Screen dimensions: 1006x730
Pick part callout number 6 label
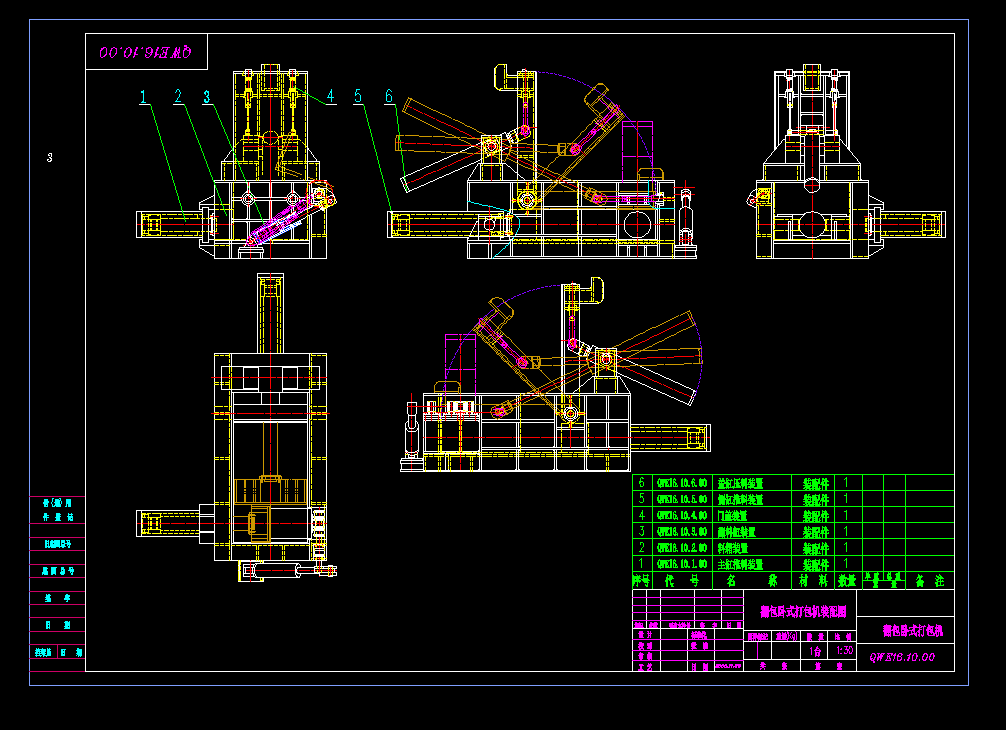(390, 97)
